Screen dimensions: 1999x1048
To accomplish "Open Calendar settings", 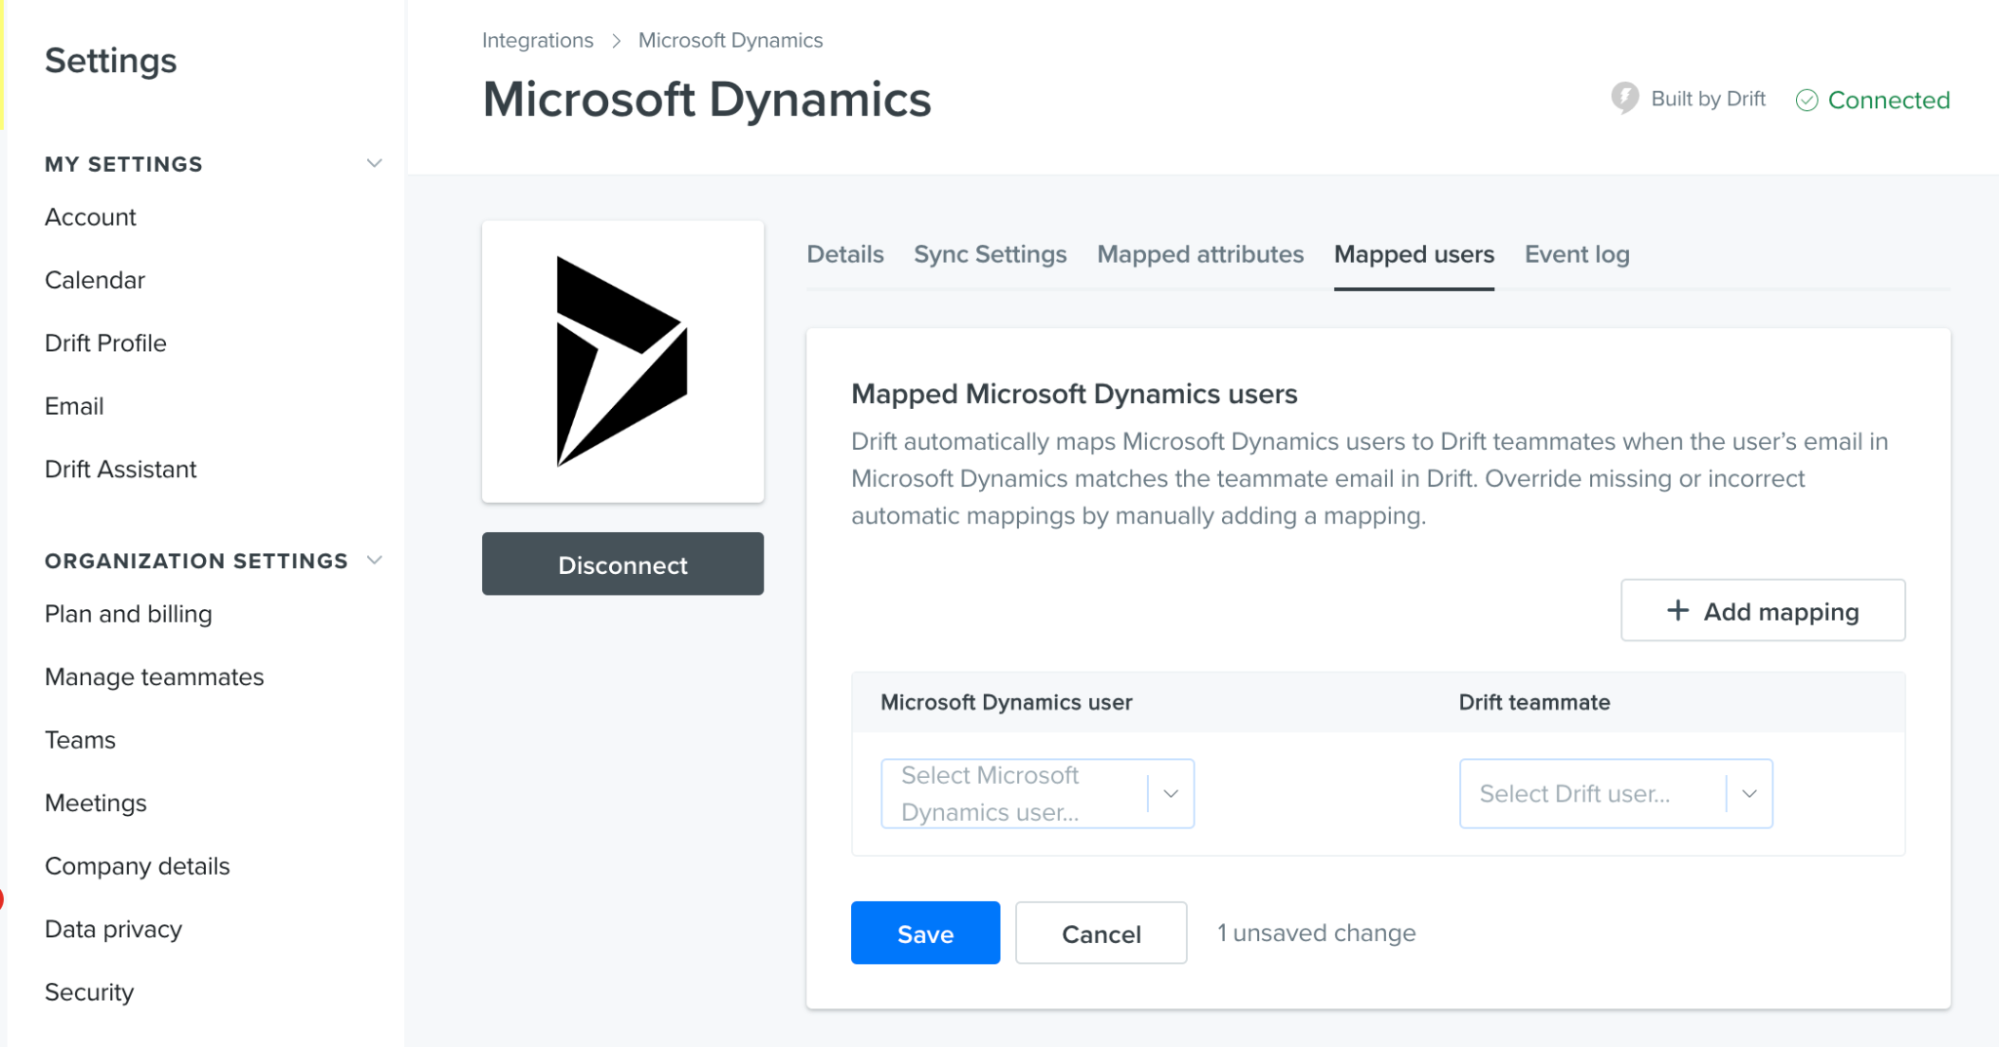I will pos(95,280).
